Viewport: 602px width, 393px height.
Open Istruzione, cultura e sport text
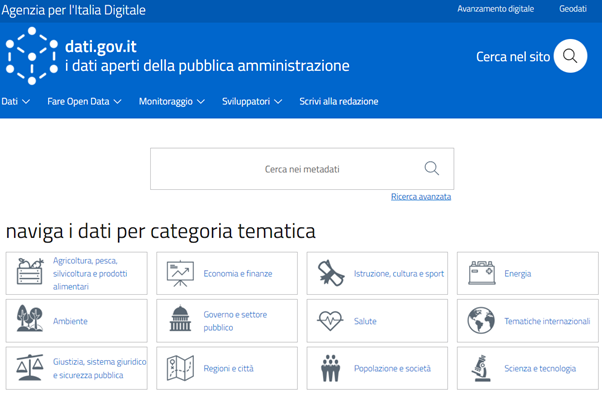click(x=399, y=274)
